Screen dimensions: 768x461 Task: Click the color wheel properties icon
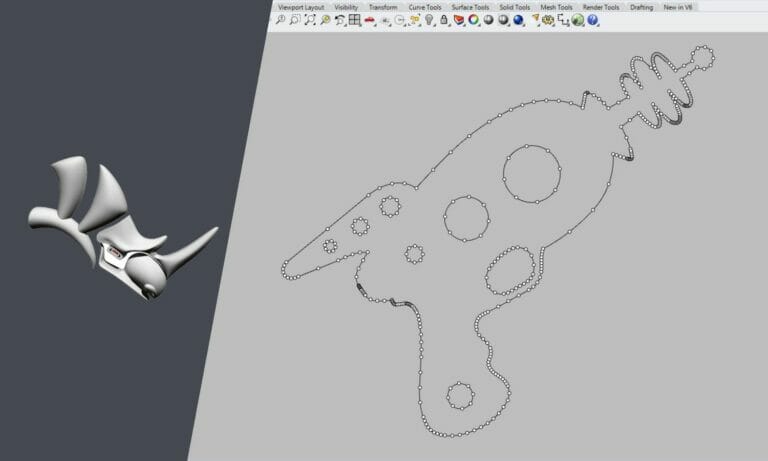point(473,19)
